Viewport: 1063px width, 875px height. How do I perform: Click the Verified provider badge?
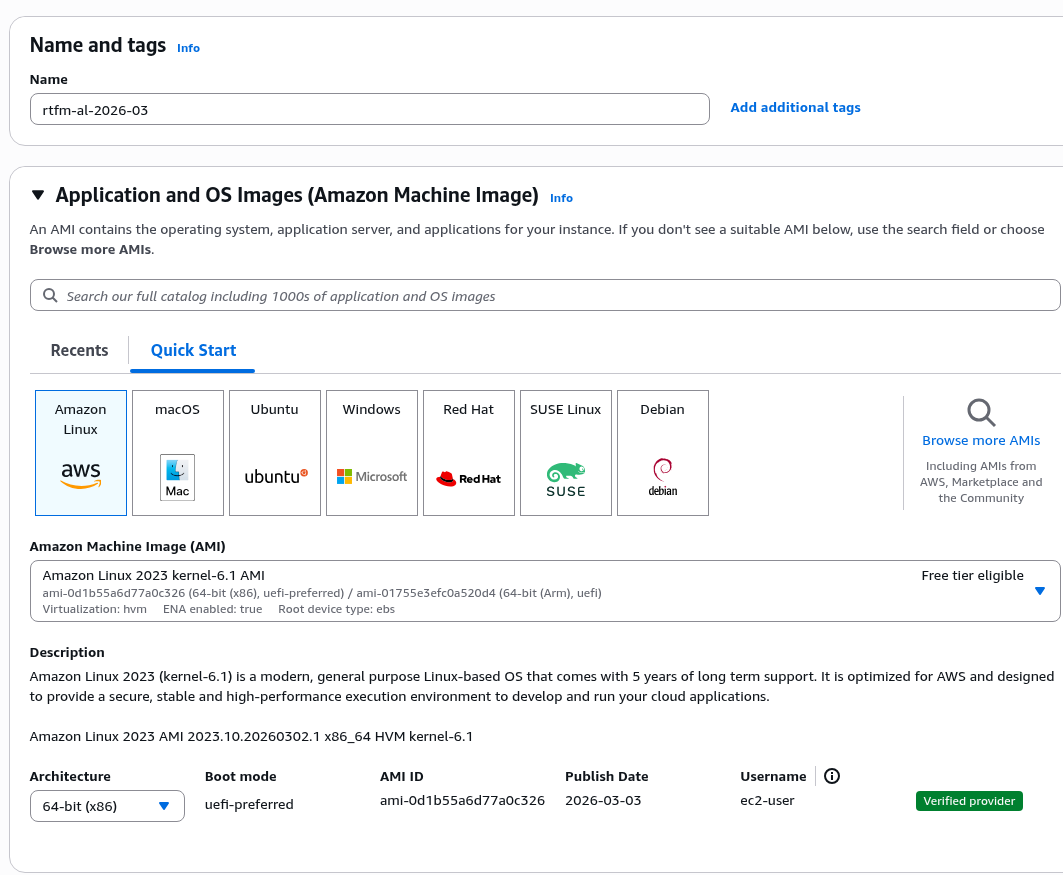[969, 801]
